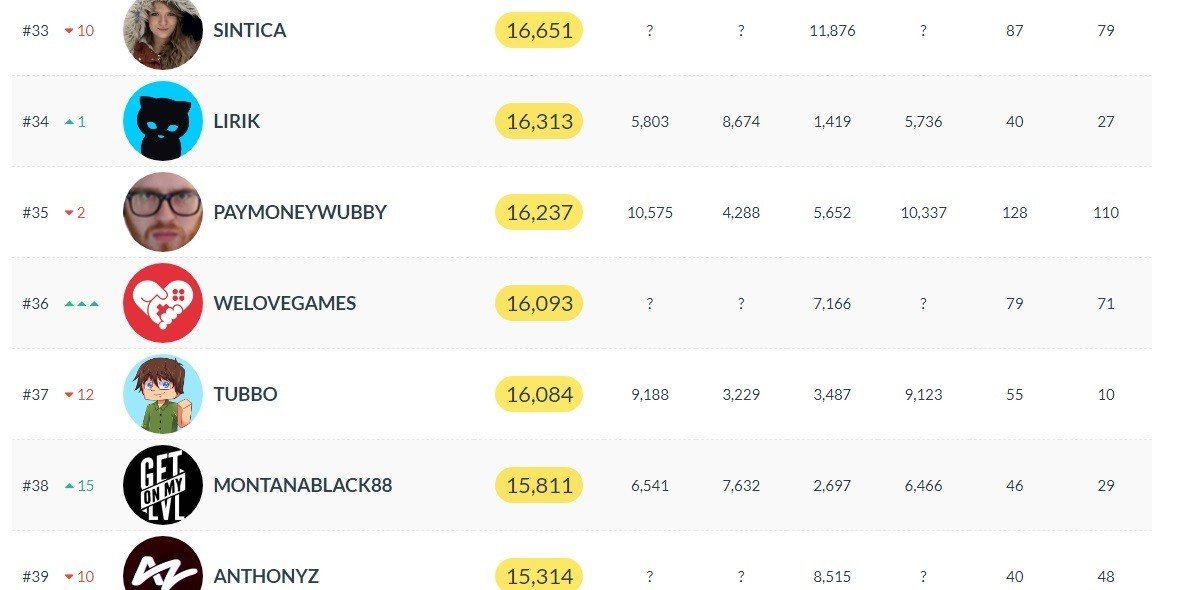The width and height of the screenshot is (1200, 590).
Task: Select TUBBO's cartoon avatar
Action: [x=163, y=394]
